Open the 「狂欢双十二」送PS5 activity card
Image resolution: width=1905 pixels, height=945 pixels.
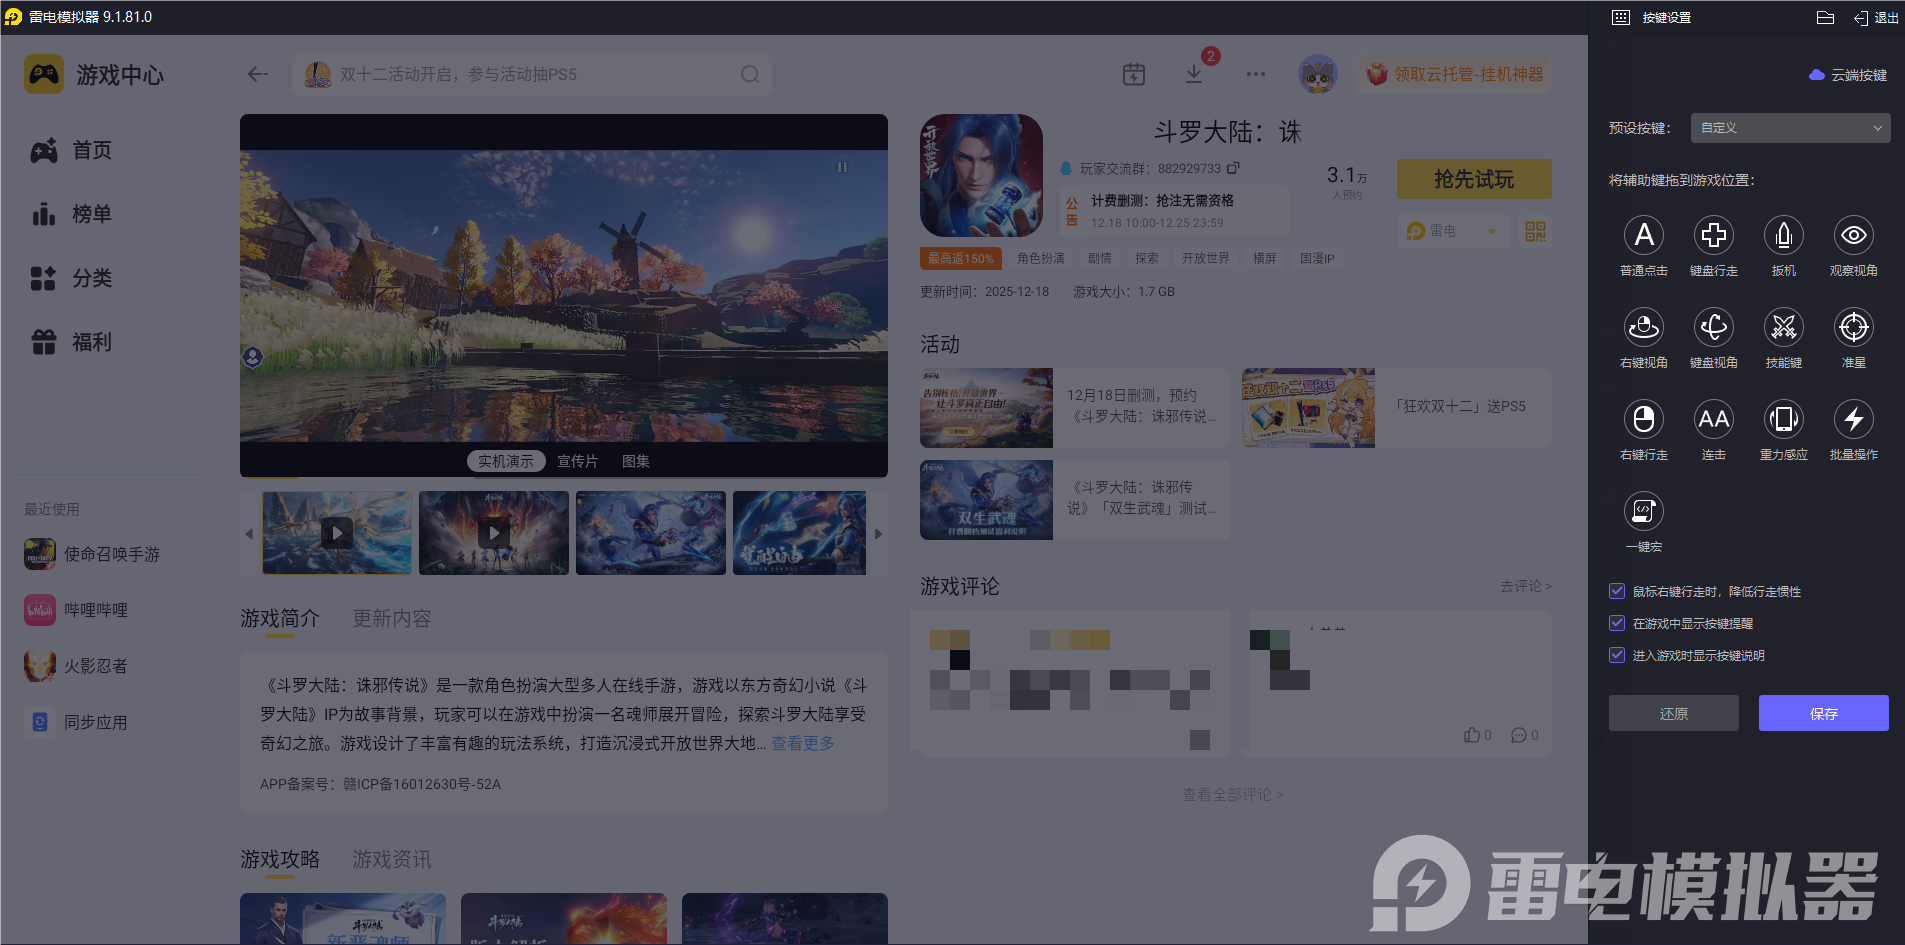tap(1397, 408)
